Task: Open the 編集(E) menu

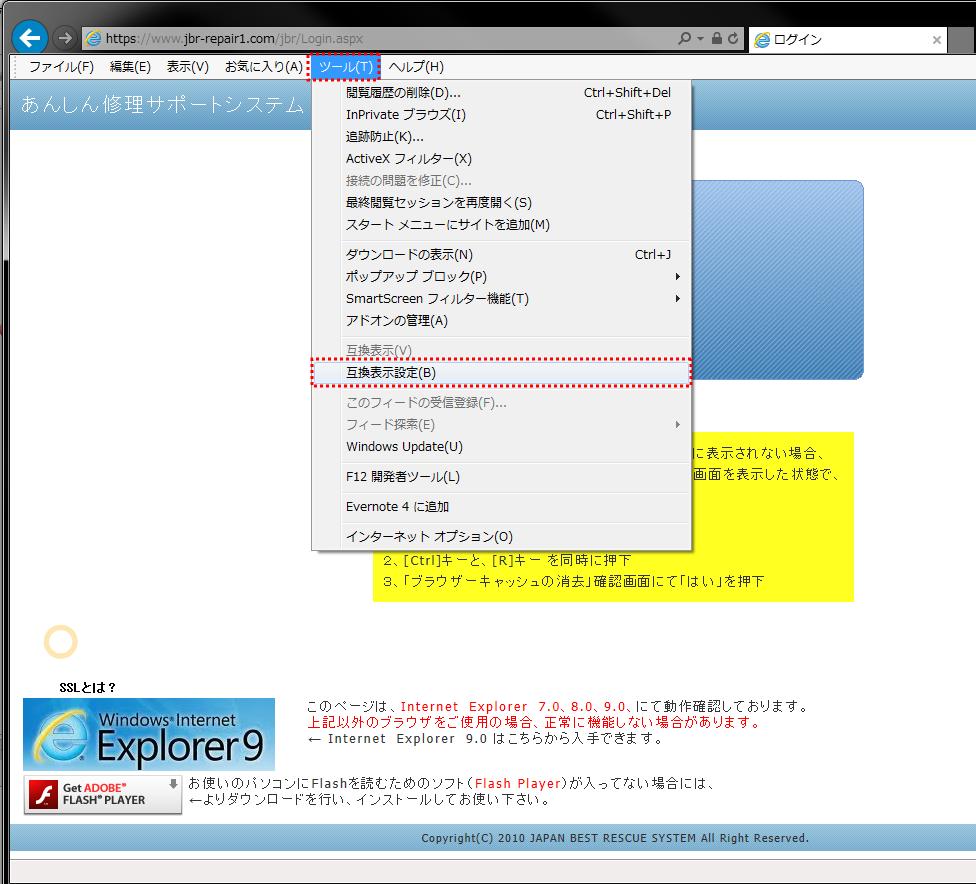Action: pos(130,67)
